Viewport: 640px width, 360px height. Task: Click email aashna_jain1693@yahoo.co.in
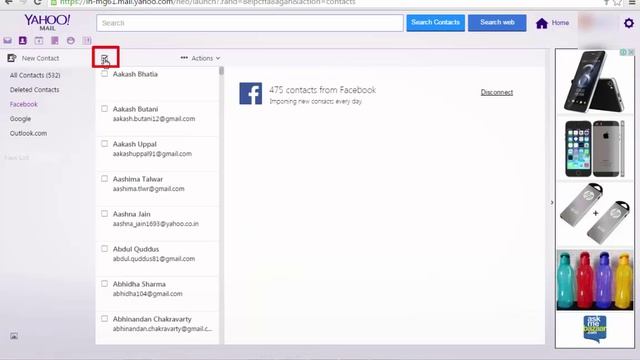click(156, 224)
